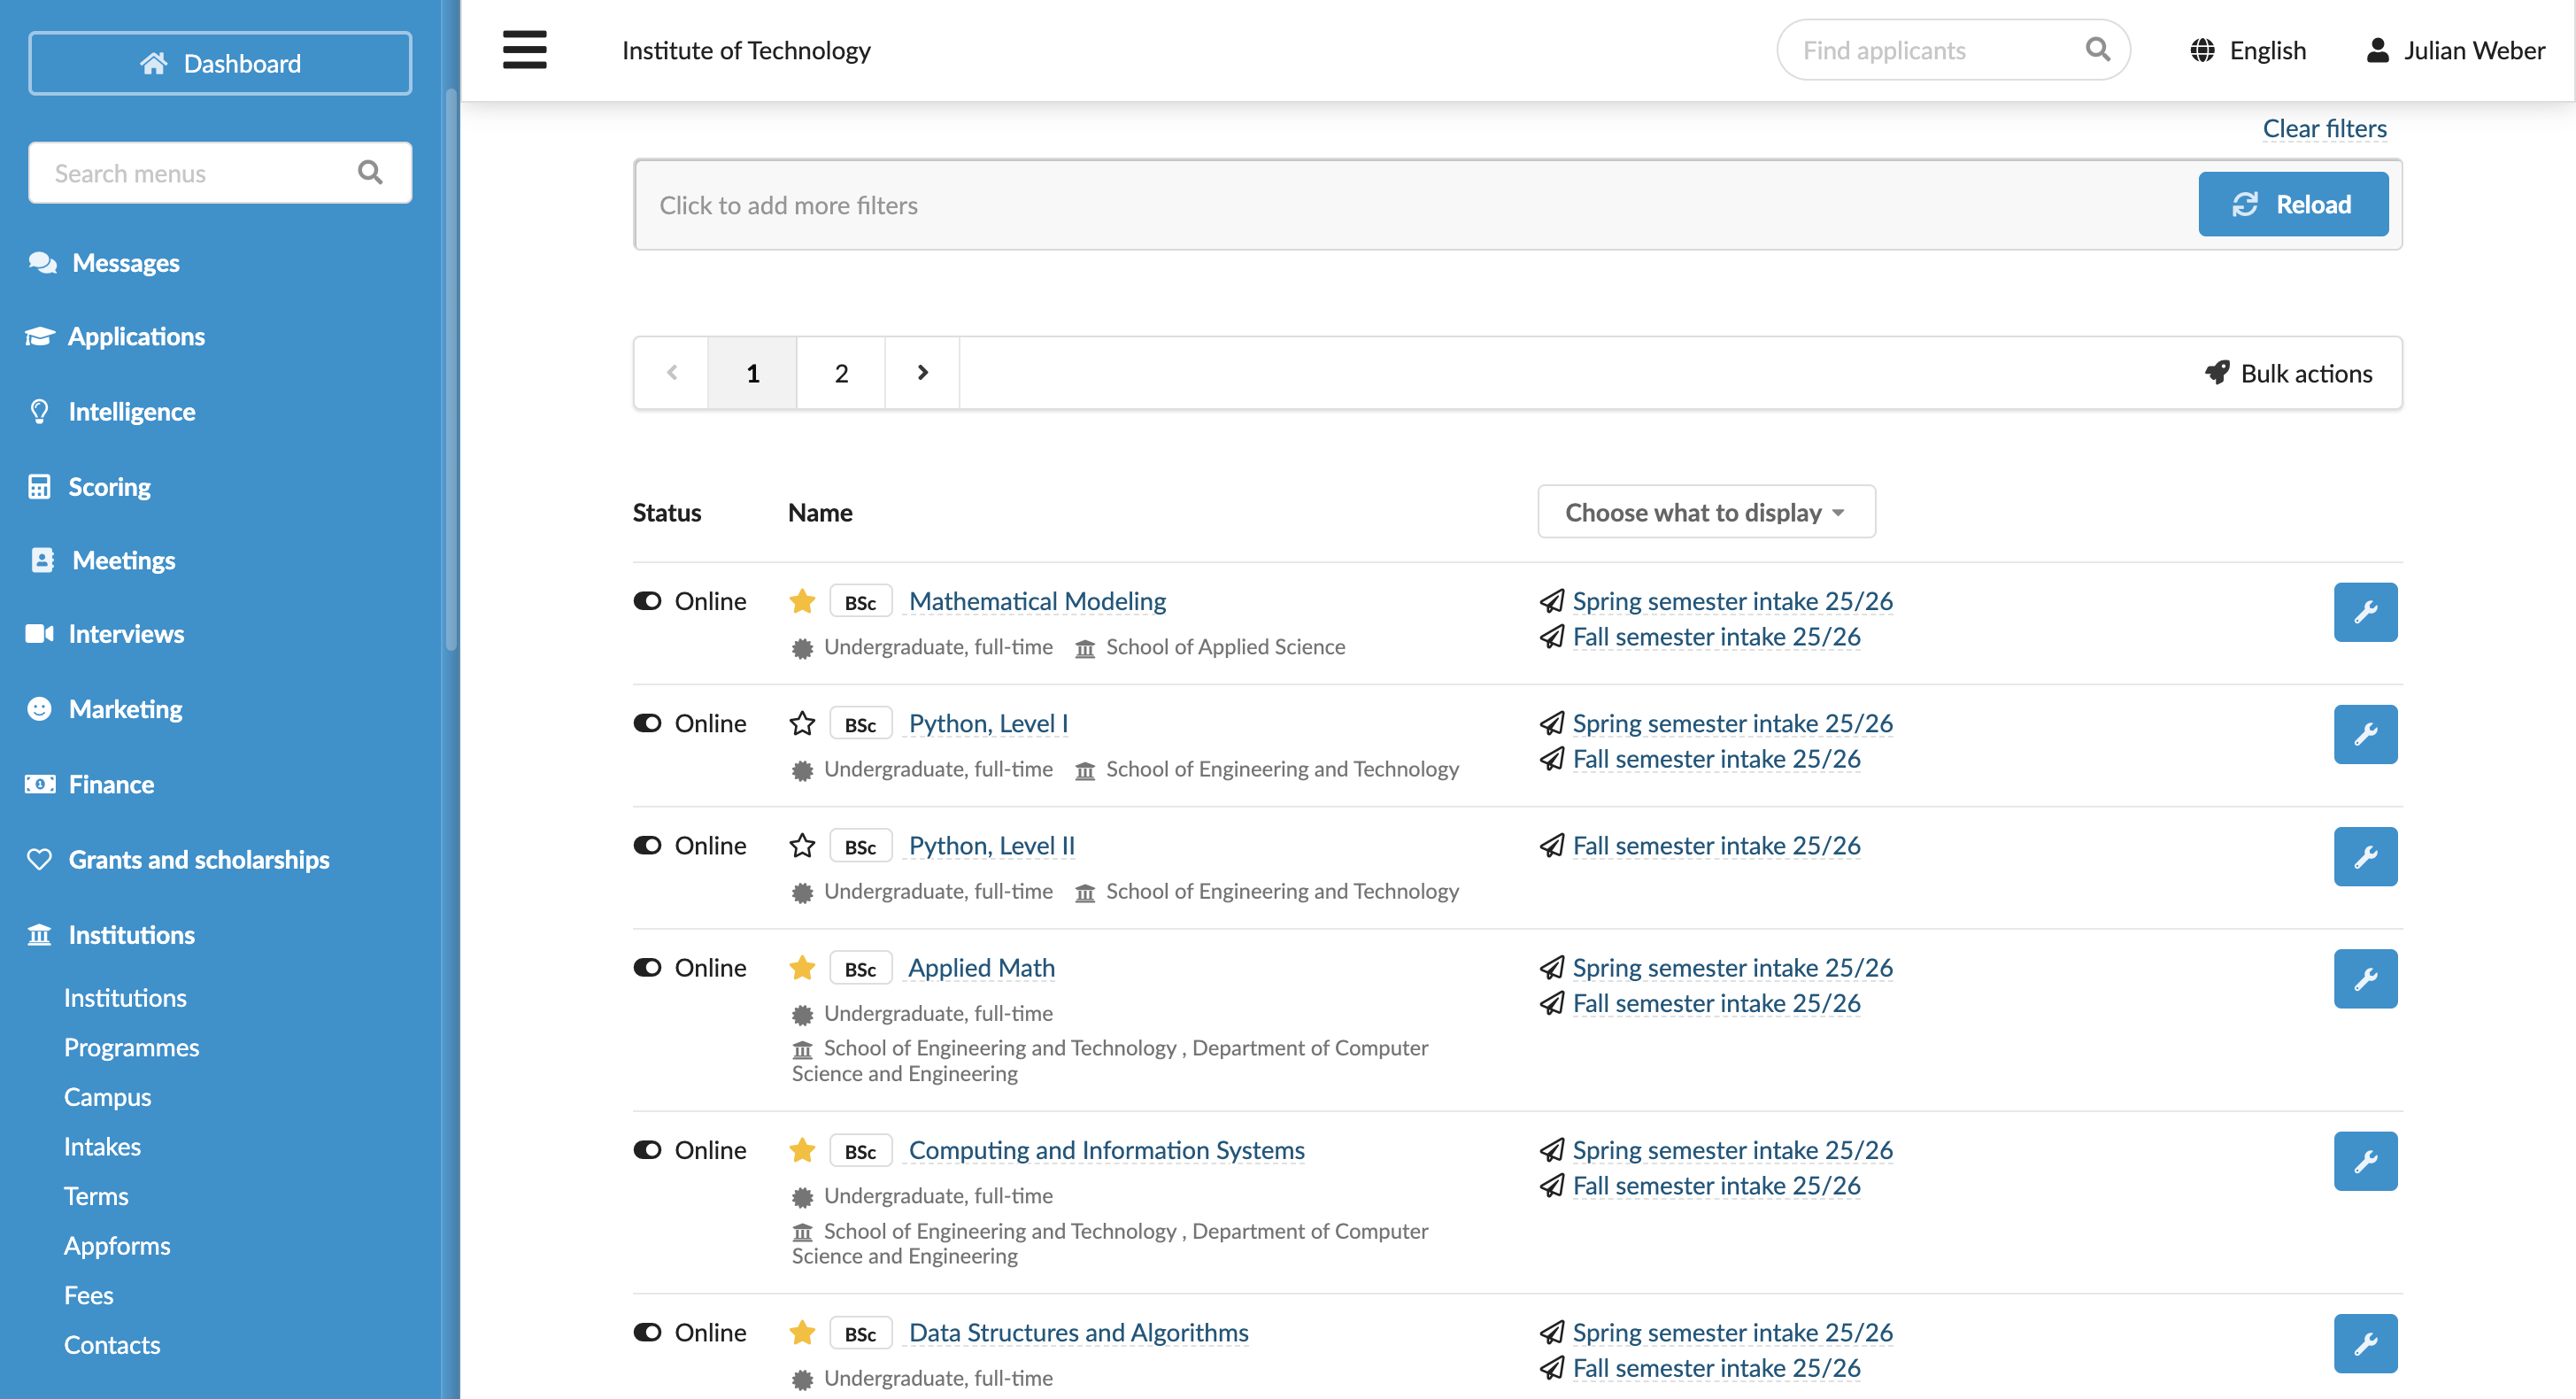Open the Mathematical Modeling programme link

coord(1037,601)
